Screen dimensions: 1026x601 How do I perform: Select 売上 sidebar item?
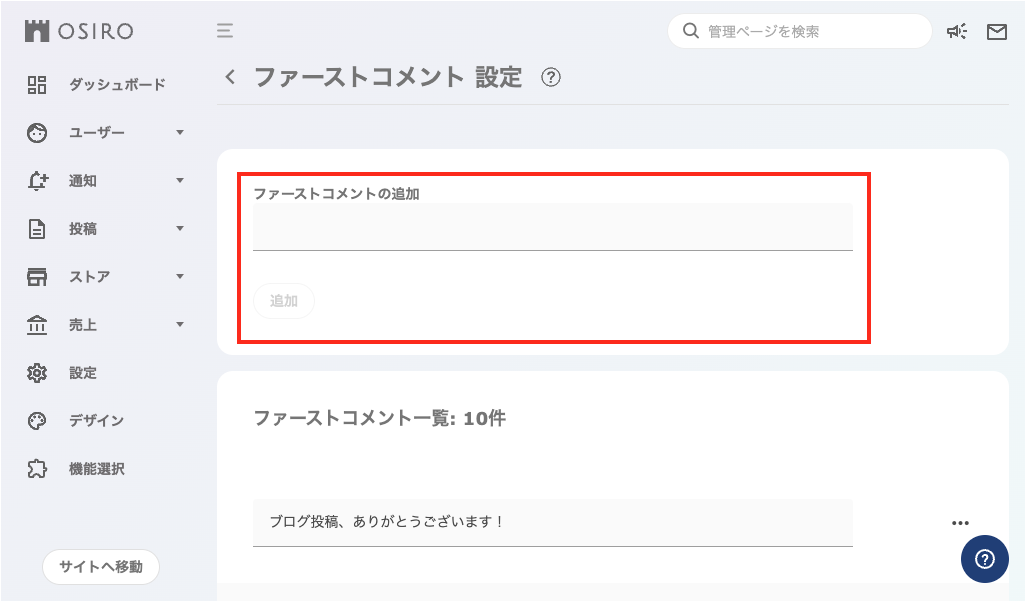82,325
